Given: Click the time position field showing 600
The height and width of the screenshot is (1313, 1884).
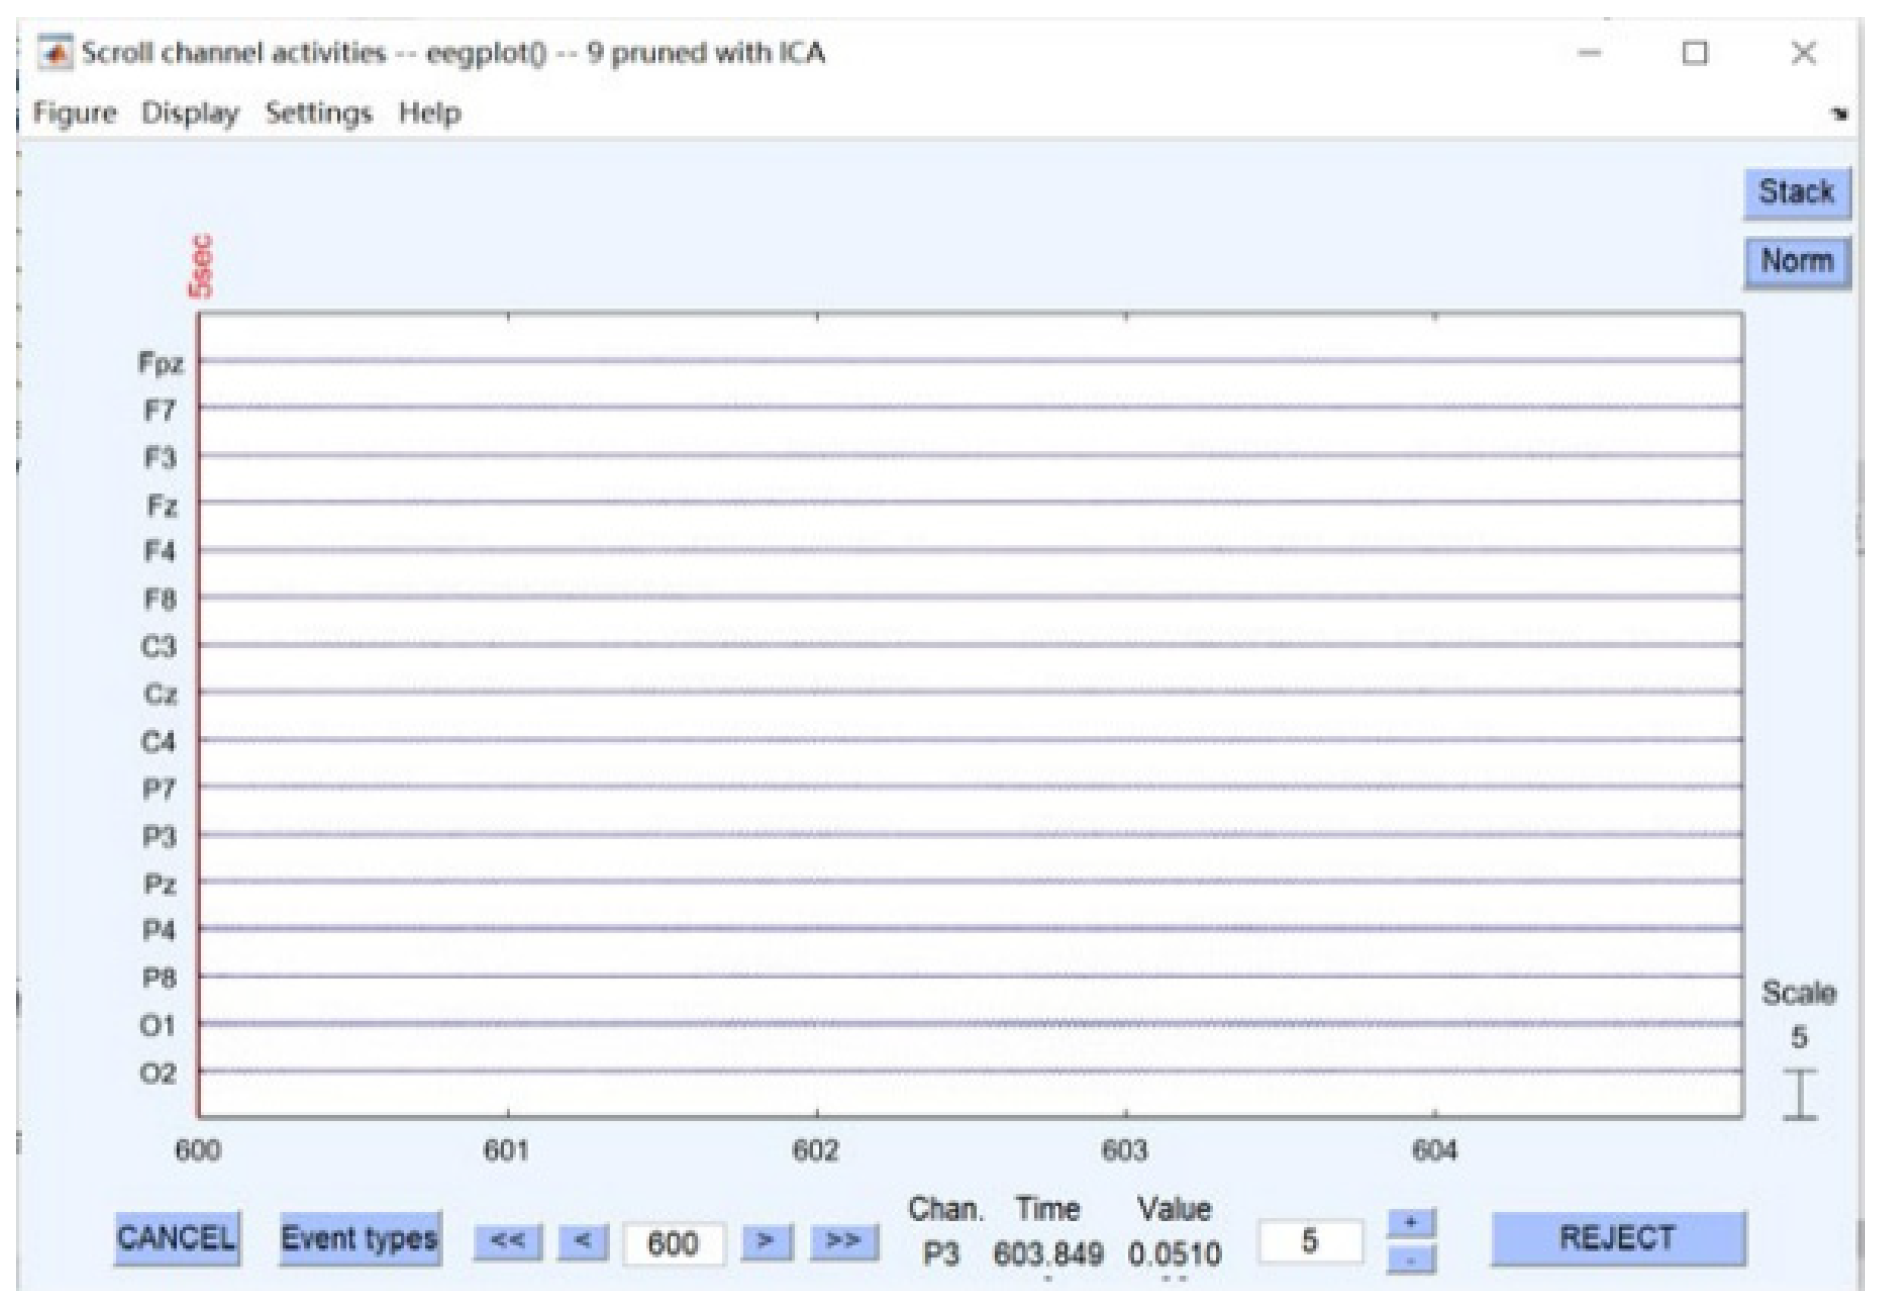Looking at the screenshot, I should (x=673, y=1243).
